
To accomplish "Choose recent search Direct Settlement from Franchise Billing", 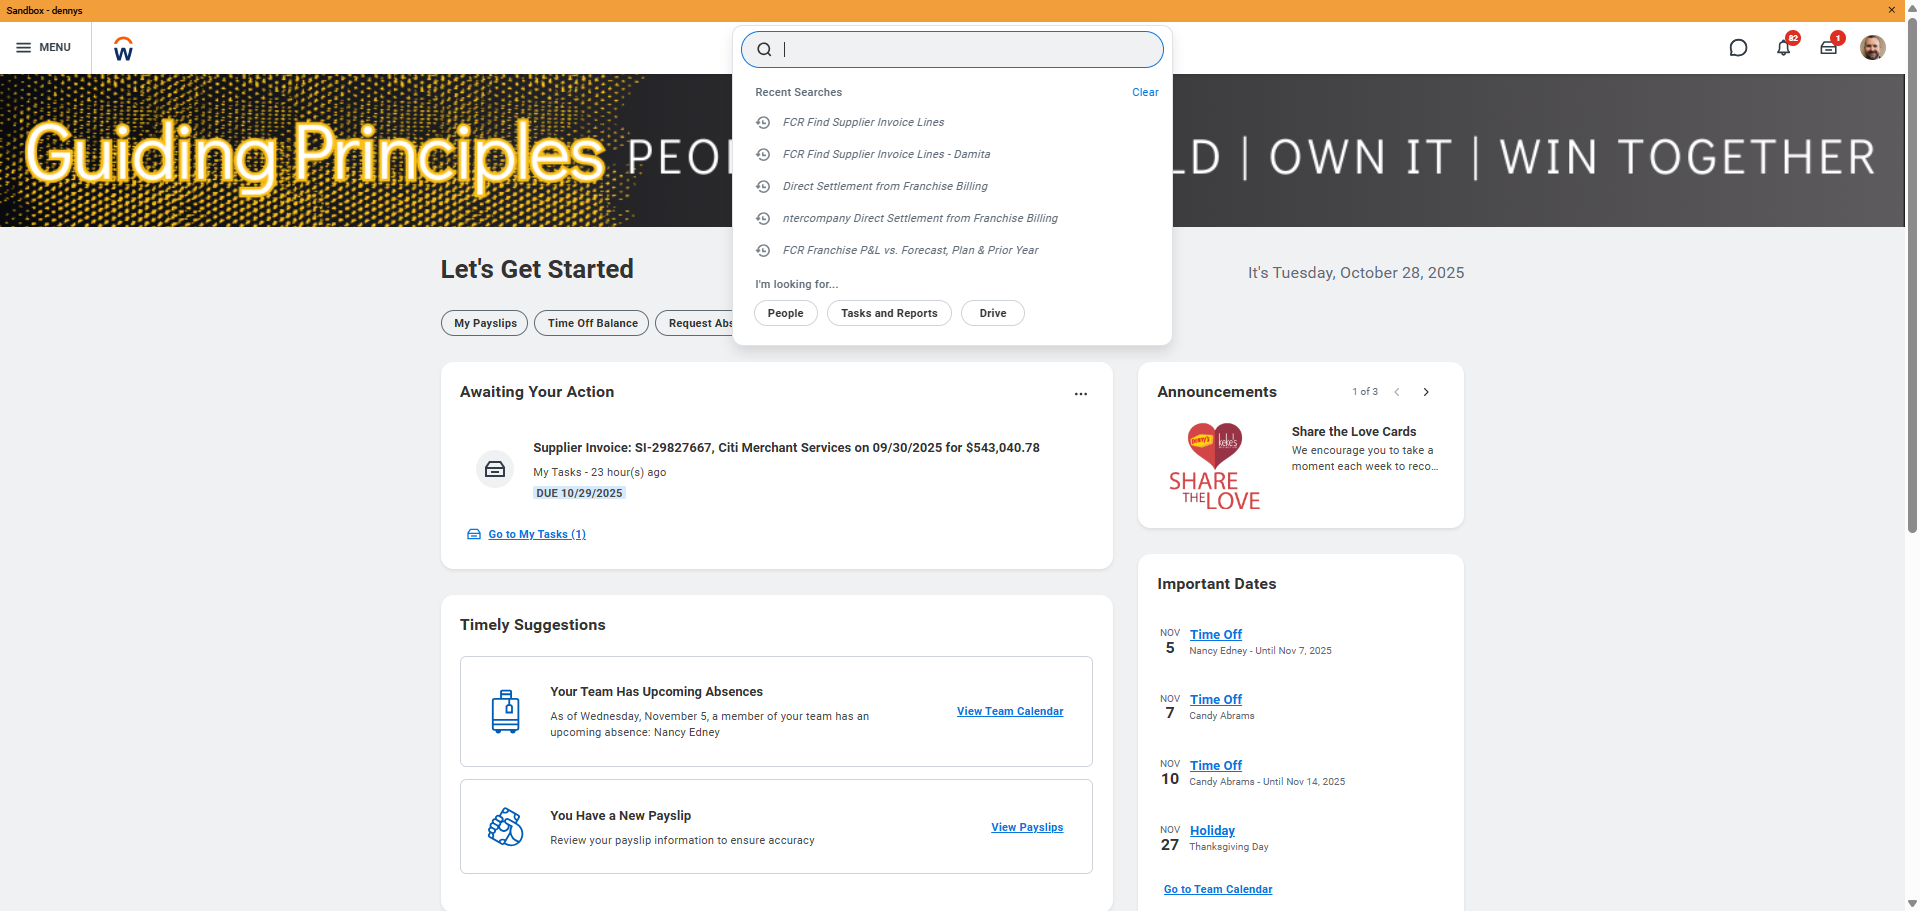I will coord(885,186).
